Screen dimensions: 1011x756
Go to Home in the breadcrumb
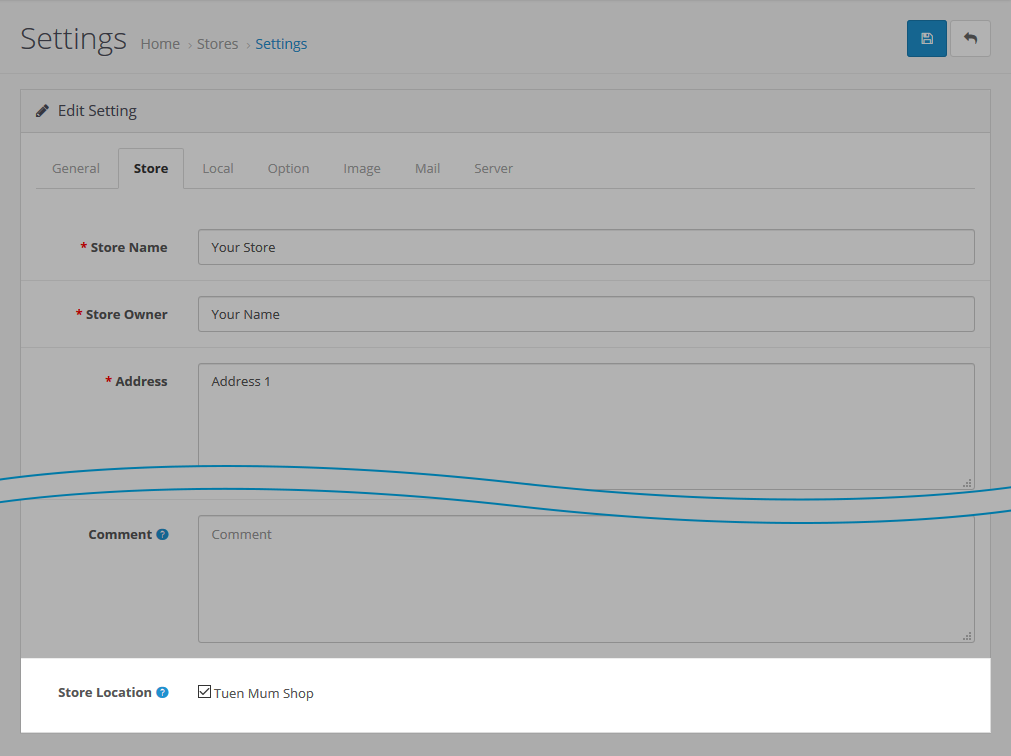[x=160, y=44]
